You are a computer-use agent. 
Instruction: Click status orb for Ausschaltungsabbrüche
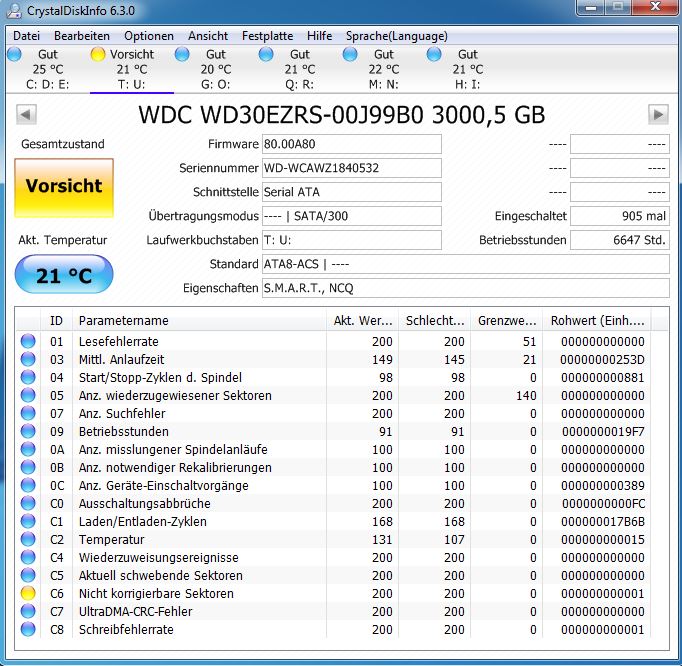pos(28,503)
